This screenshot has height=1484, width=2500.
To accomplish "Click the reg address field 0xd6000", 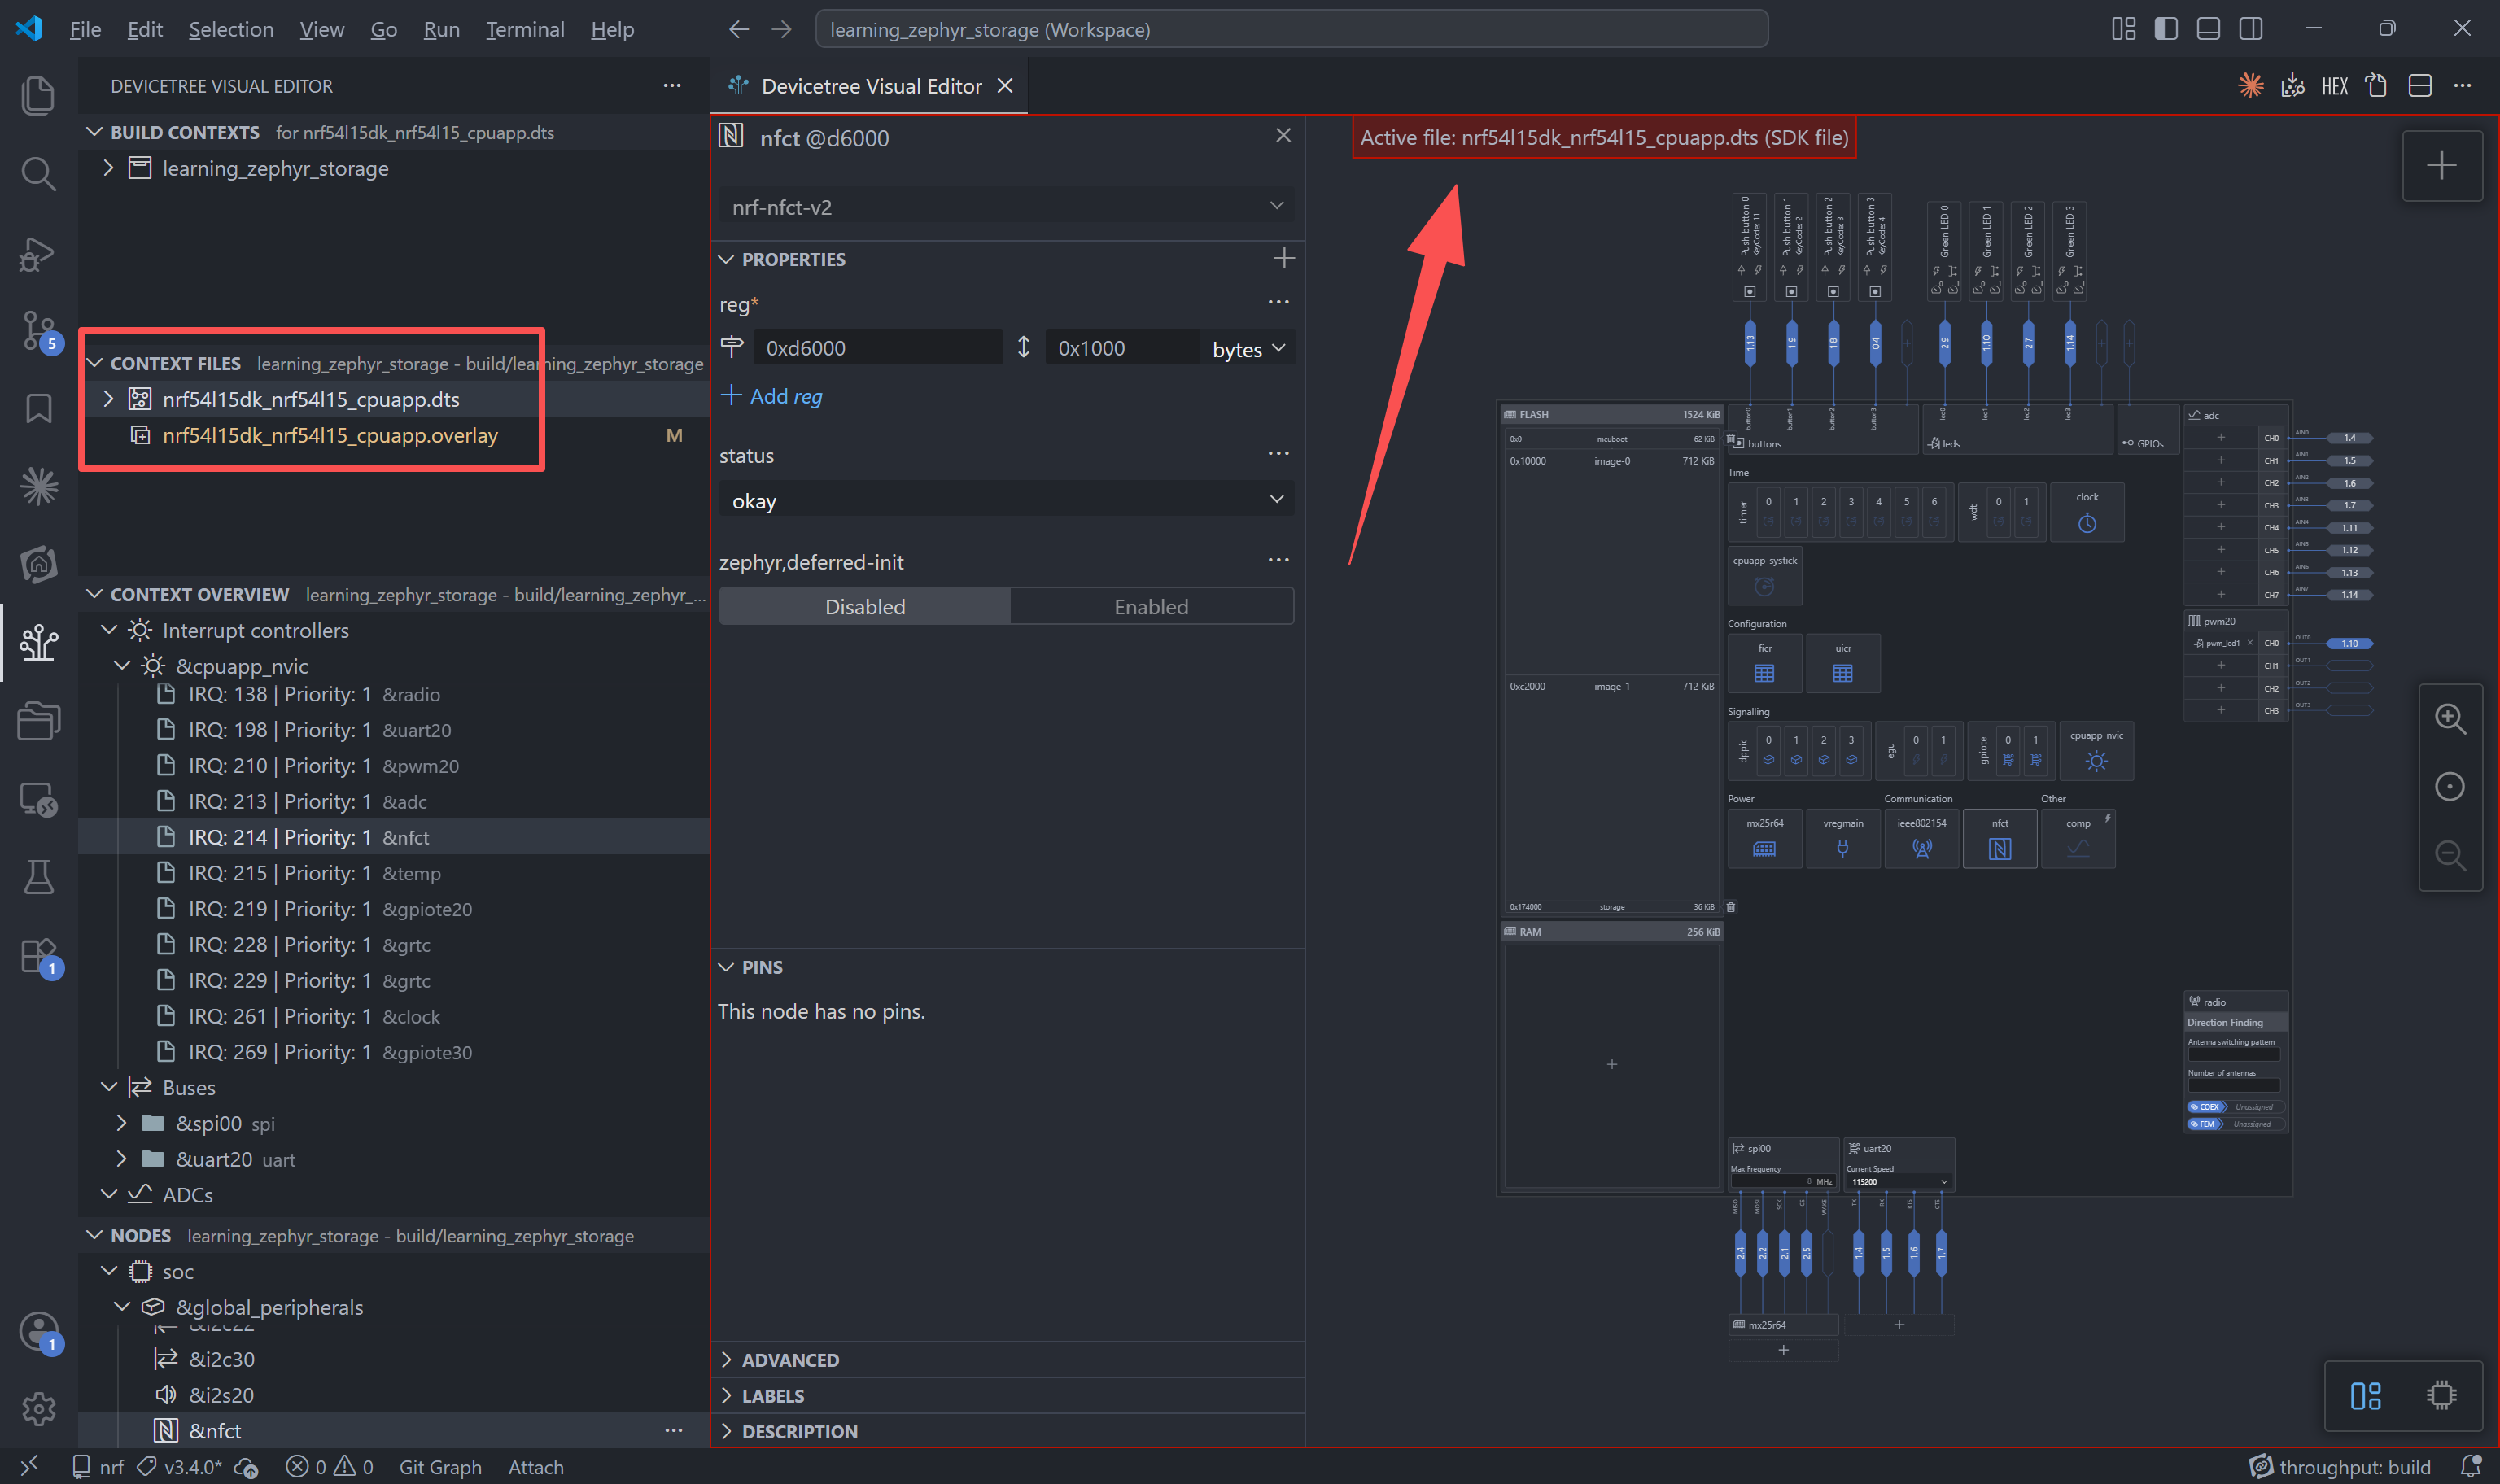I will click(878, 347).
